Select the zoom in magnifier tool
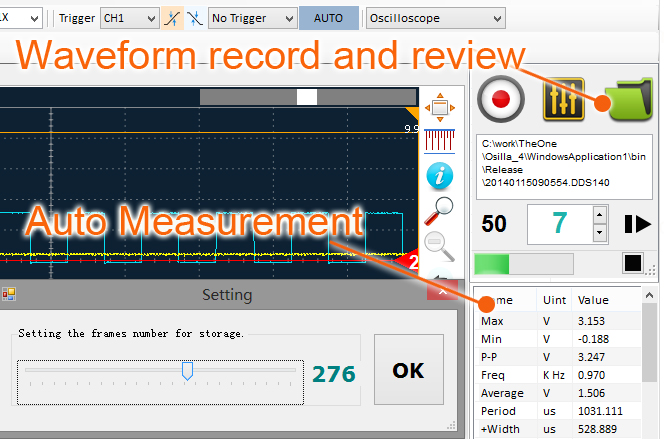 pyautogui.click(x=439, y=209)
